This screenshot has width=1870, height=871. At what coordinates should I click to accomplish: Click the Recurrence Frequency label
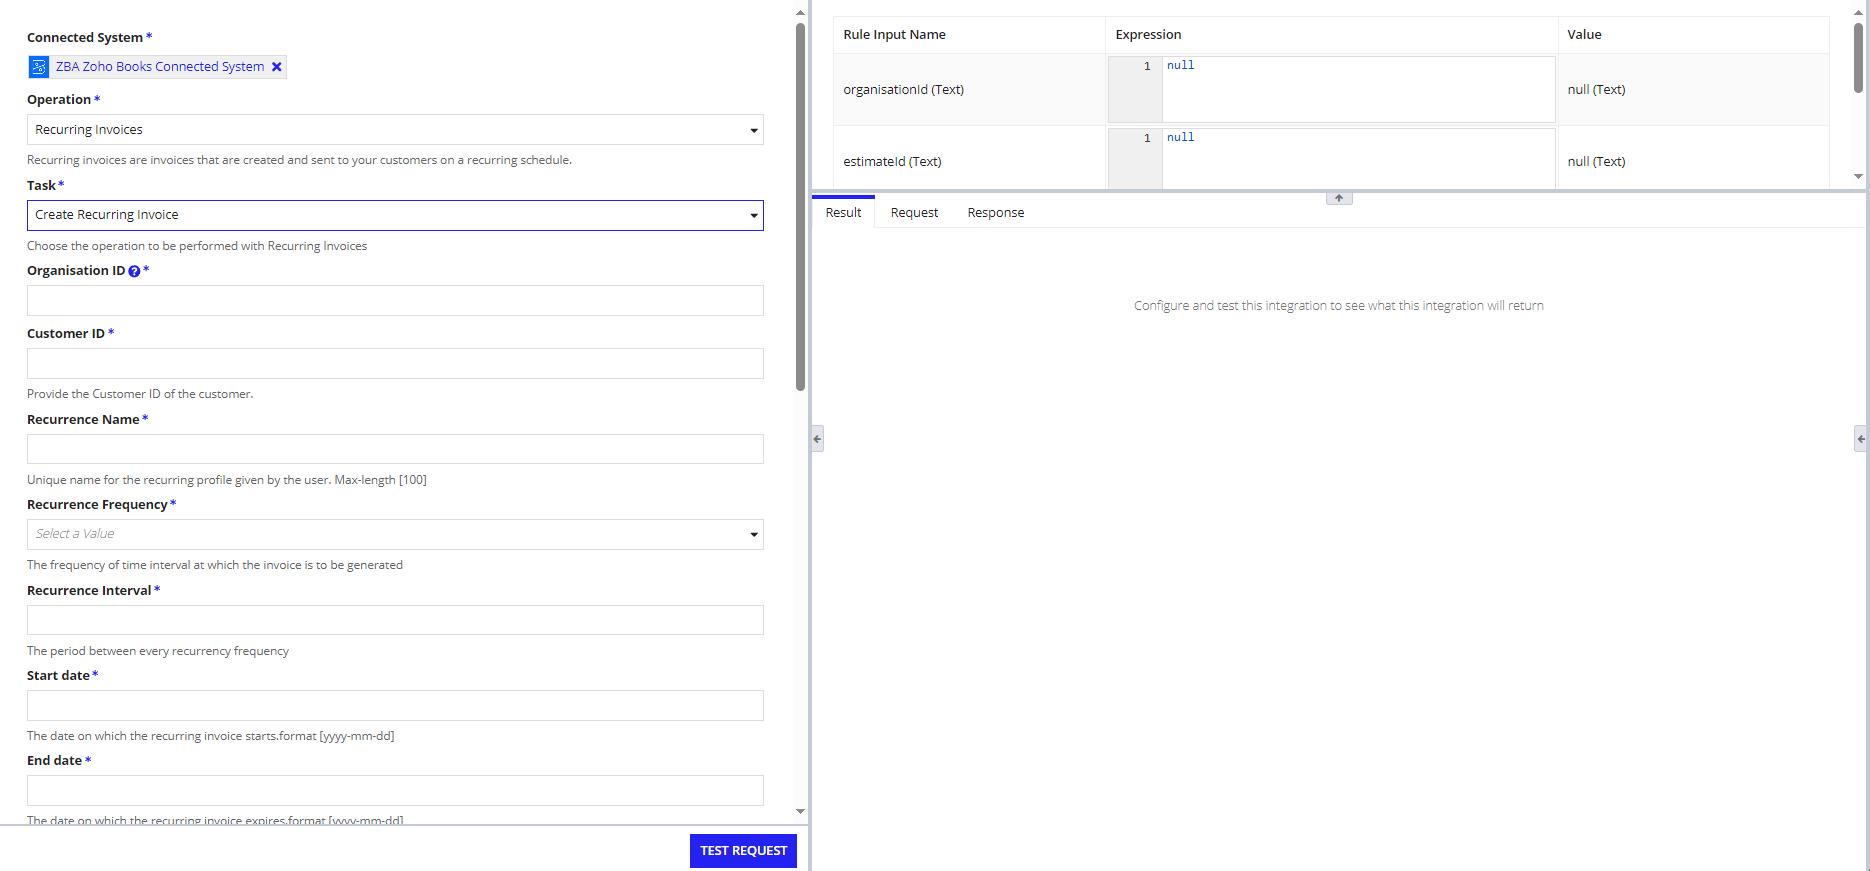pyautogui.click(x=97, y=504)
